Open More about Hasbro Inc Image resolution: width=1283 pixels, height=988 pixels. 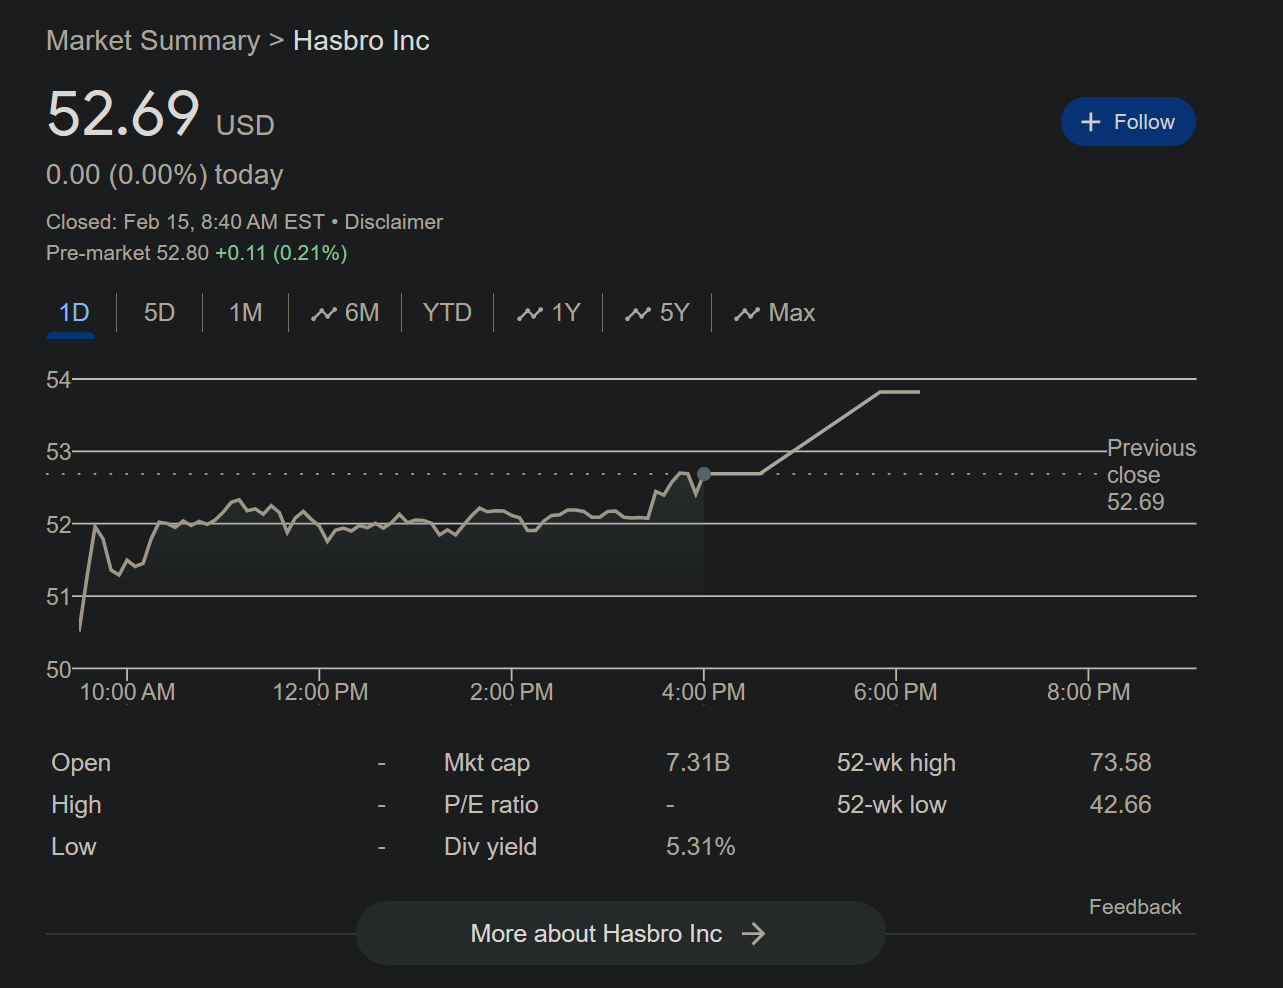[x=620, y=933]
